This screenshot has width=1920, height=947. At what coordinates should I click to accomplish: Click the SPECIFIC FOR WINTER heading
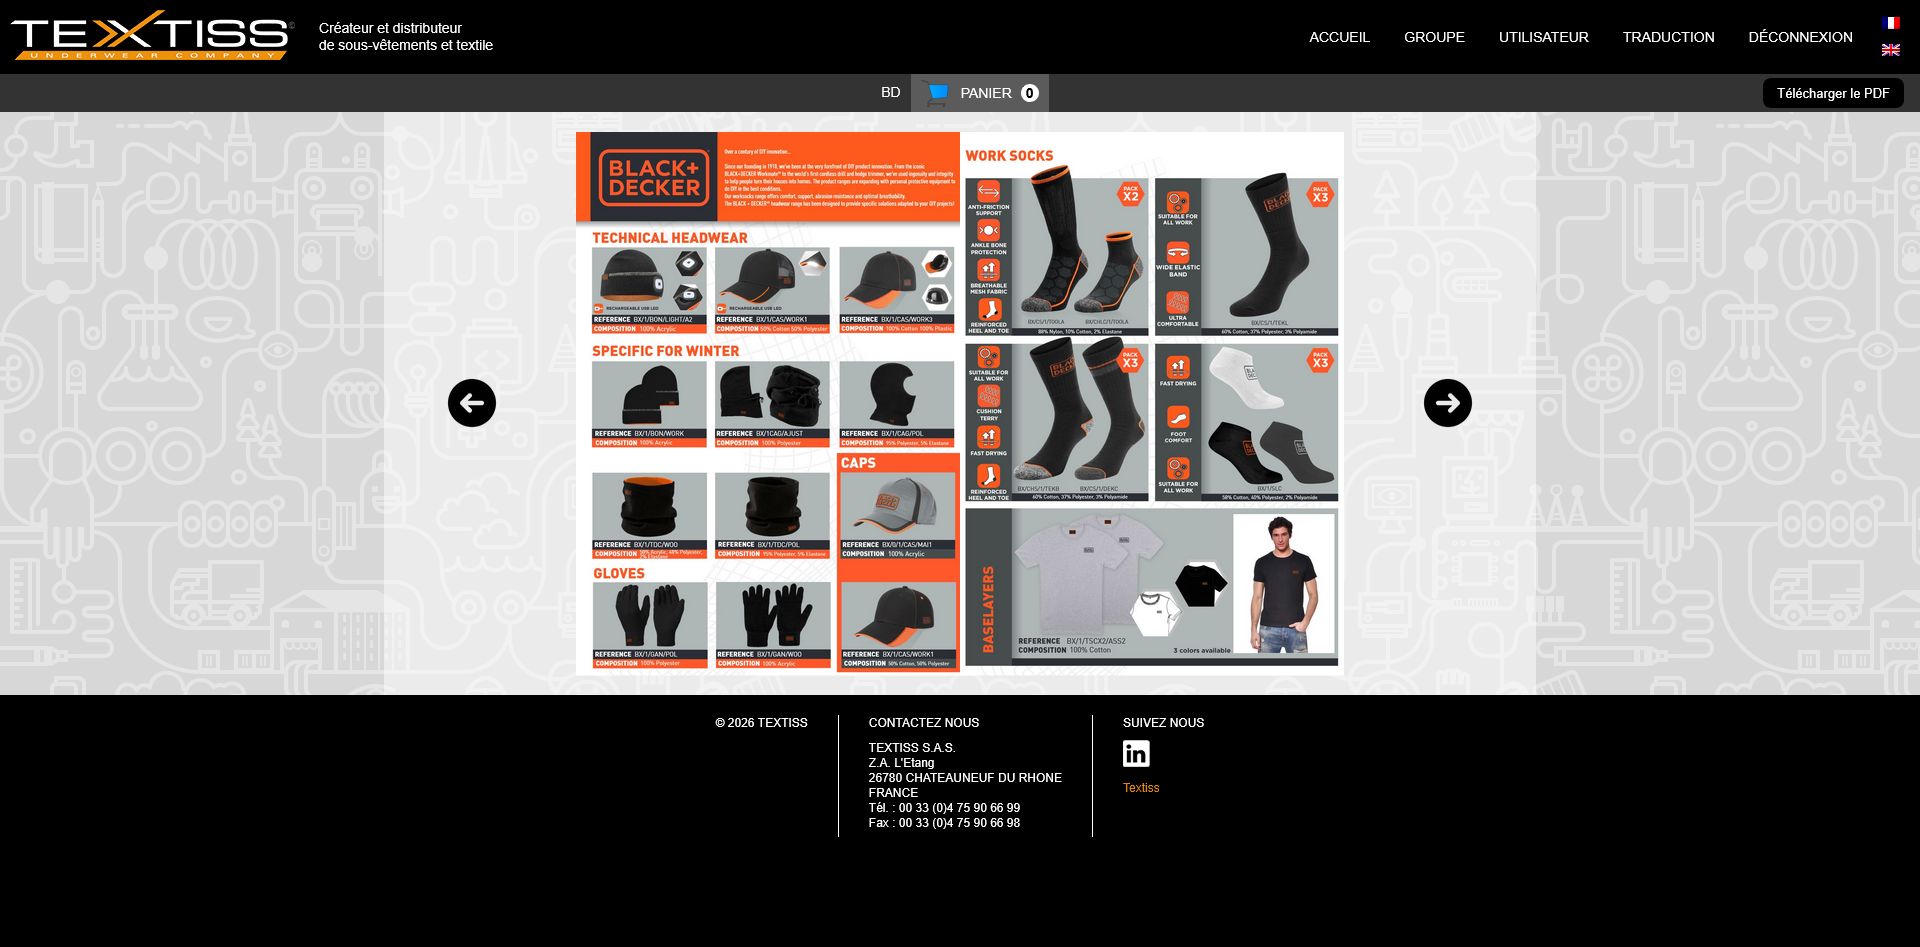(x=666, y=351)
